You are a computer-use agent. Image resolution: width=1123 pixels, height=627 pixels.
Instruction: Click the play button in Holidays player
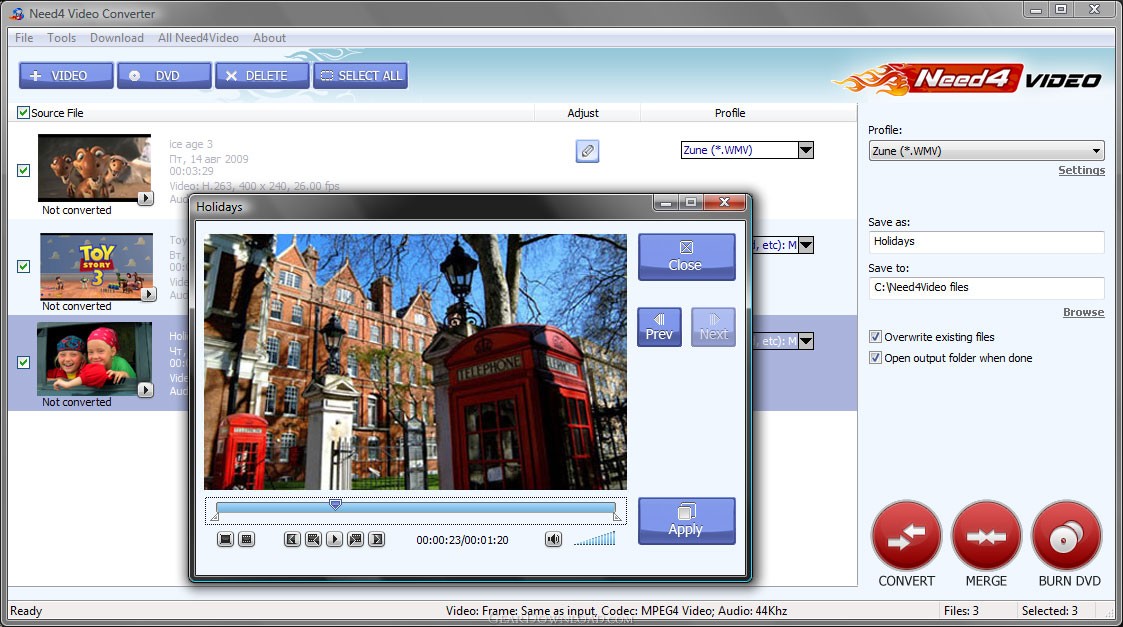click(x=334, y=539)
